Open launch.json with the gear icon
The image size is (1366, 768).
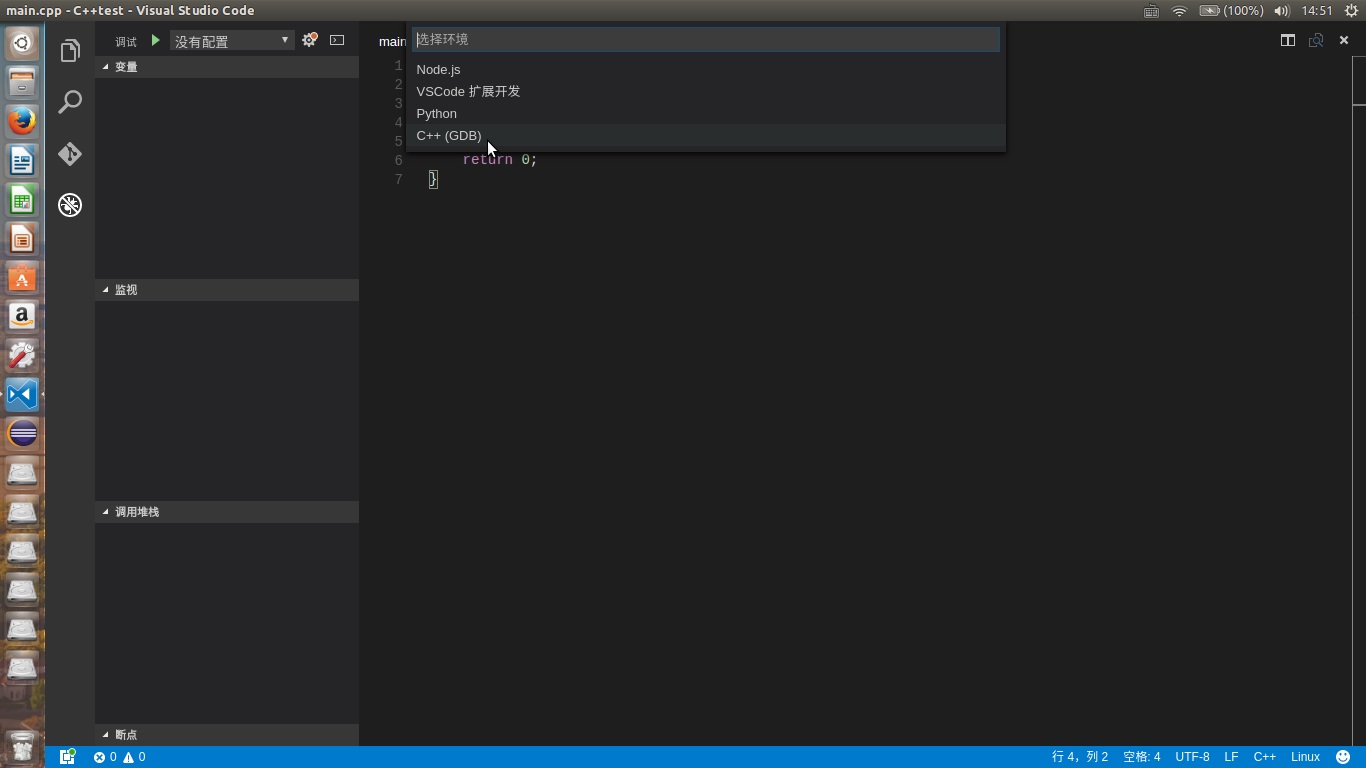pyautogui.click(x=309, y=40)
